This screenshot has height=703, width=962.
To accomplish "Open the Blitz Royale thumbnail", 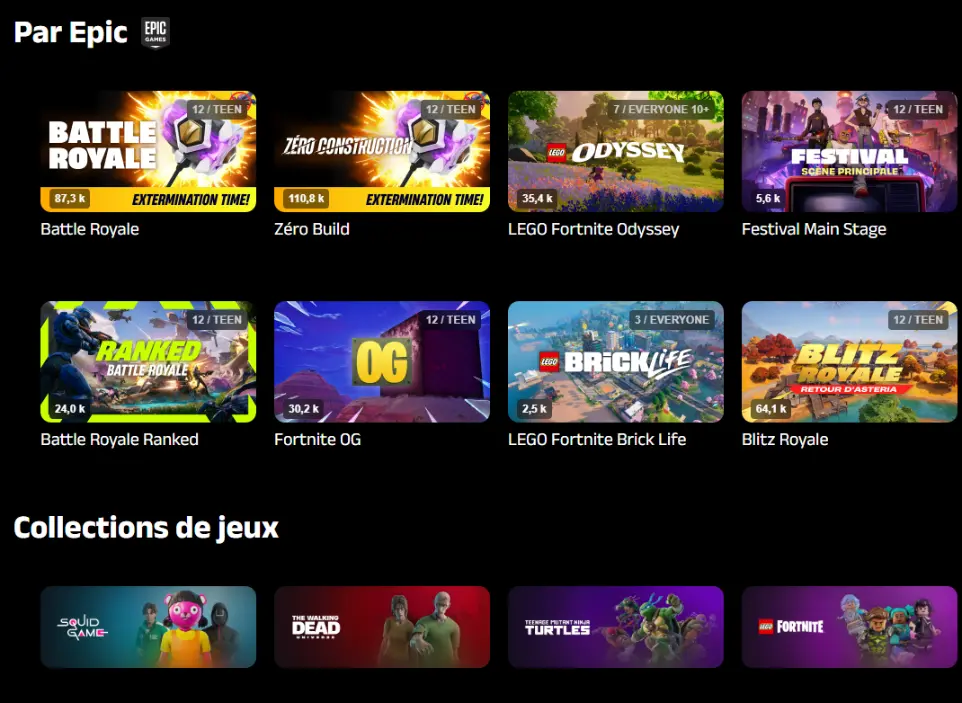I will tap(850, 362).
